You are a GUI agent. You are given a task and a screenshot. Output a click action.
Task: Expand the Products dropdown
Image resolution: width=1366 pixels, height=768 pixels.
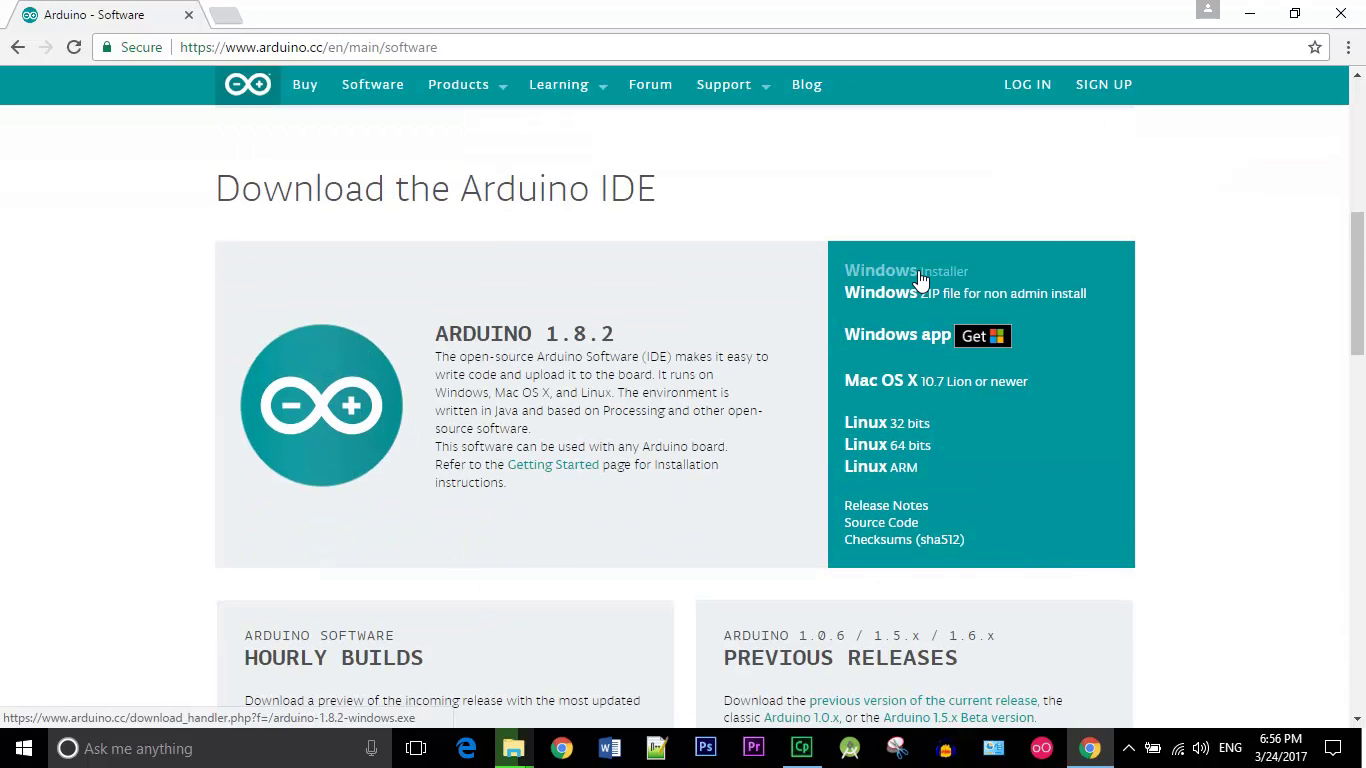coord(467,85)
